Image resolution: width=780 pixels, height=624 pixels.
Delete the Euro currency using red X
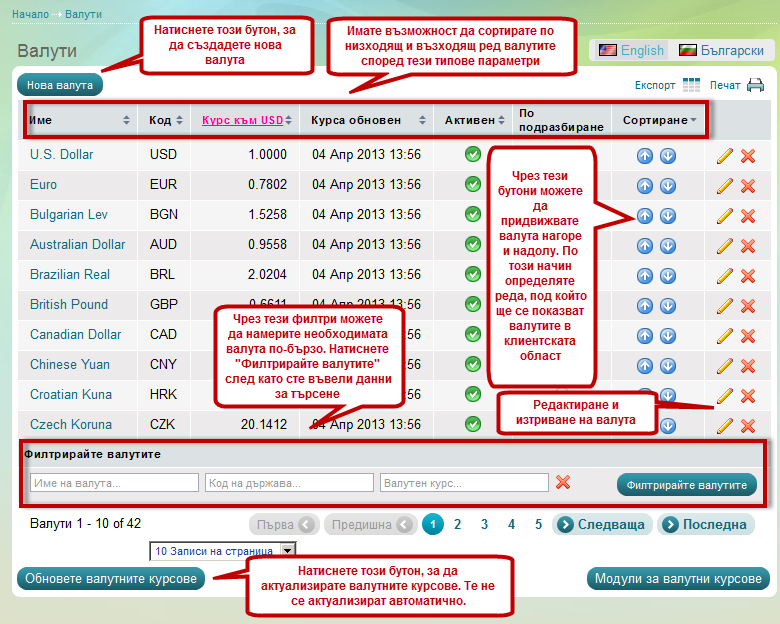pyautogui.click(x=747, y=185)
